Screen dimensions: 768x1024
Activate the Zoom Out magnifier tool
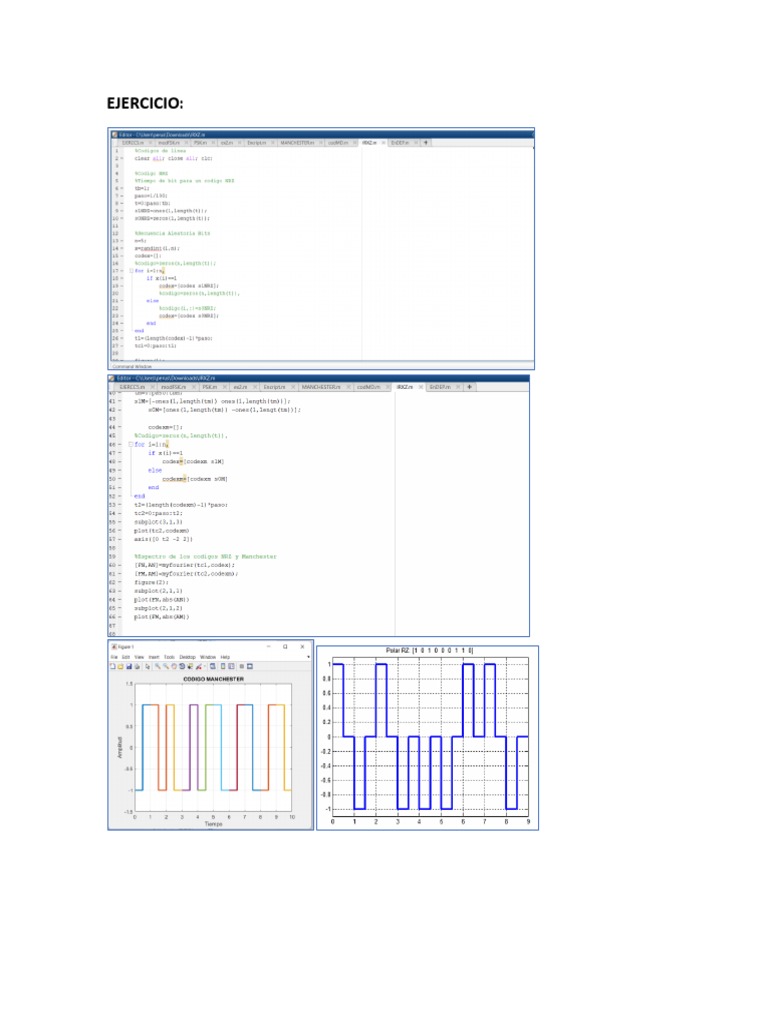(163, 665)
